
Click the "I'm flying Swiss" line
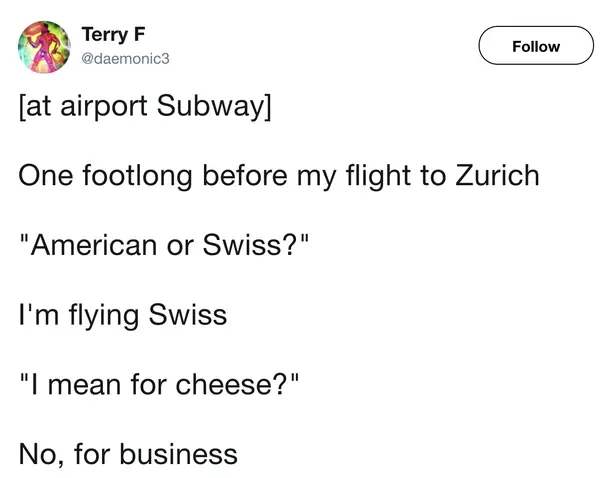click(123, 316)
